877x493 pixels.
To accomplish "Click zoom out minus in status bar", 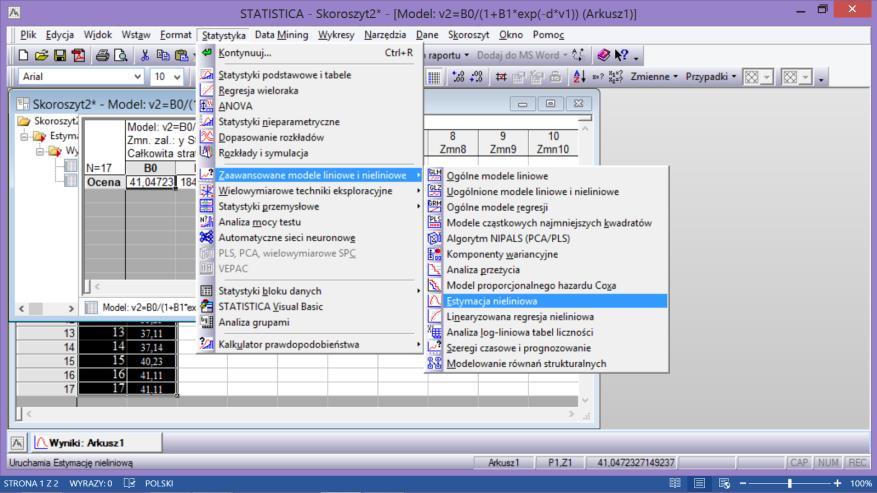I will tap(743, 483).
